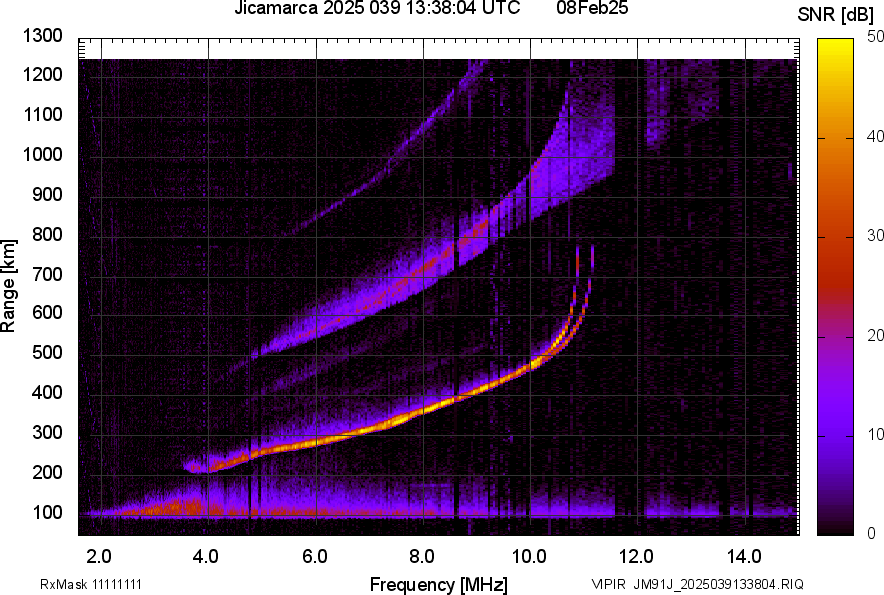Click the 6.0 frequency tick label
The height and width of the screenshot is (595, 884).
click(315, 557)
